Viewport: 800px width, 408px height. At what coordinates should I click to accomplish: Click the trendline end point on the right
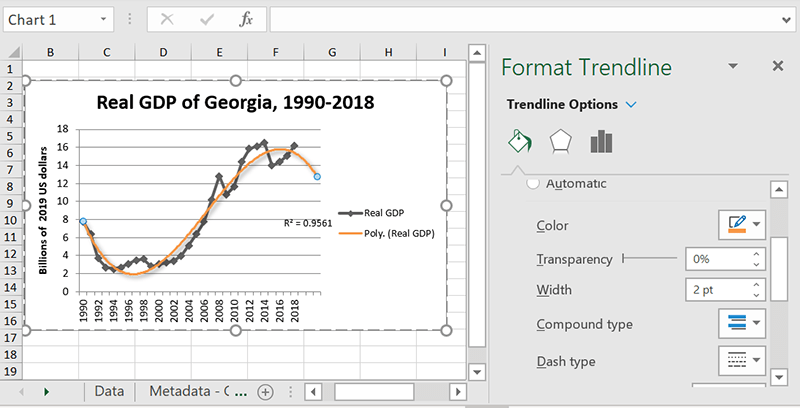point(317,176)
